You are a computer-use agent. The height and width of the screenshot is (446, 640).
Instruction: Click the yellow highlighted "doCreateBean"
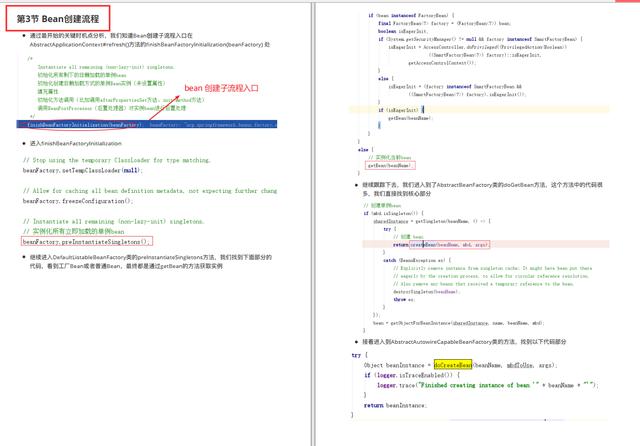[x=453, y=365]
